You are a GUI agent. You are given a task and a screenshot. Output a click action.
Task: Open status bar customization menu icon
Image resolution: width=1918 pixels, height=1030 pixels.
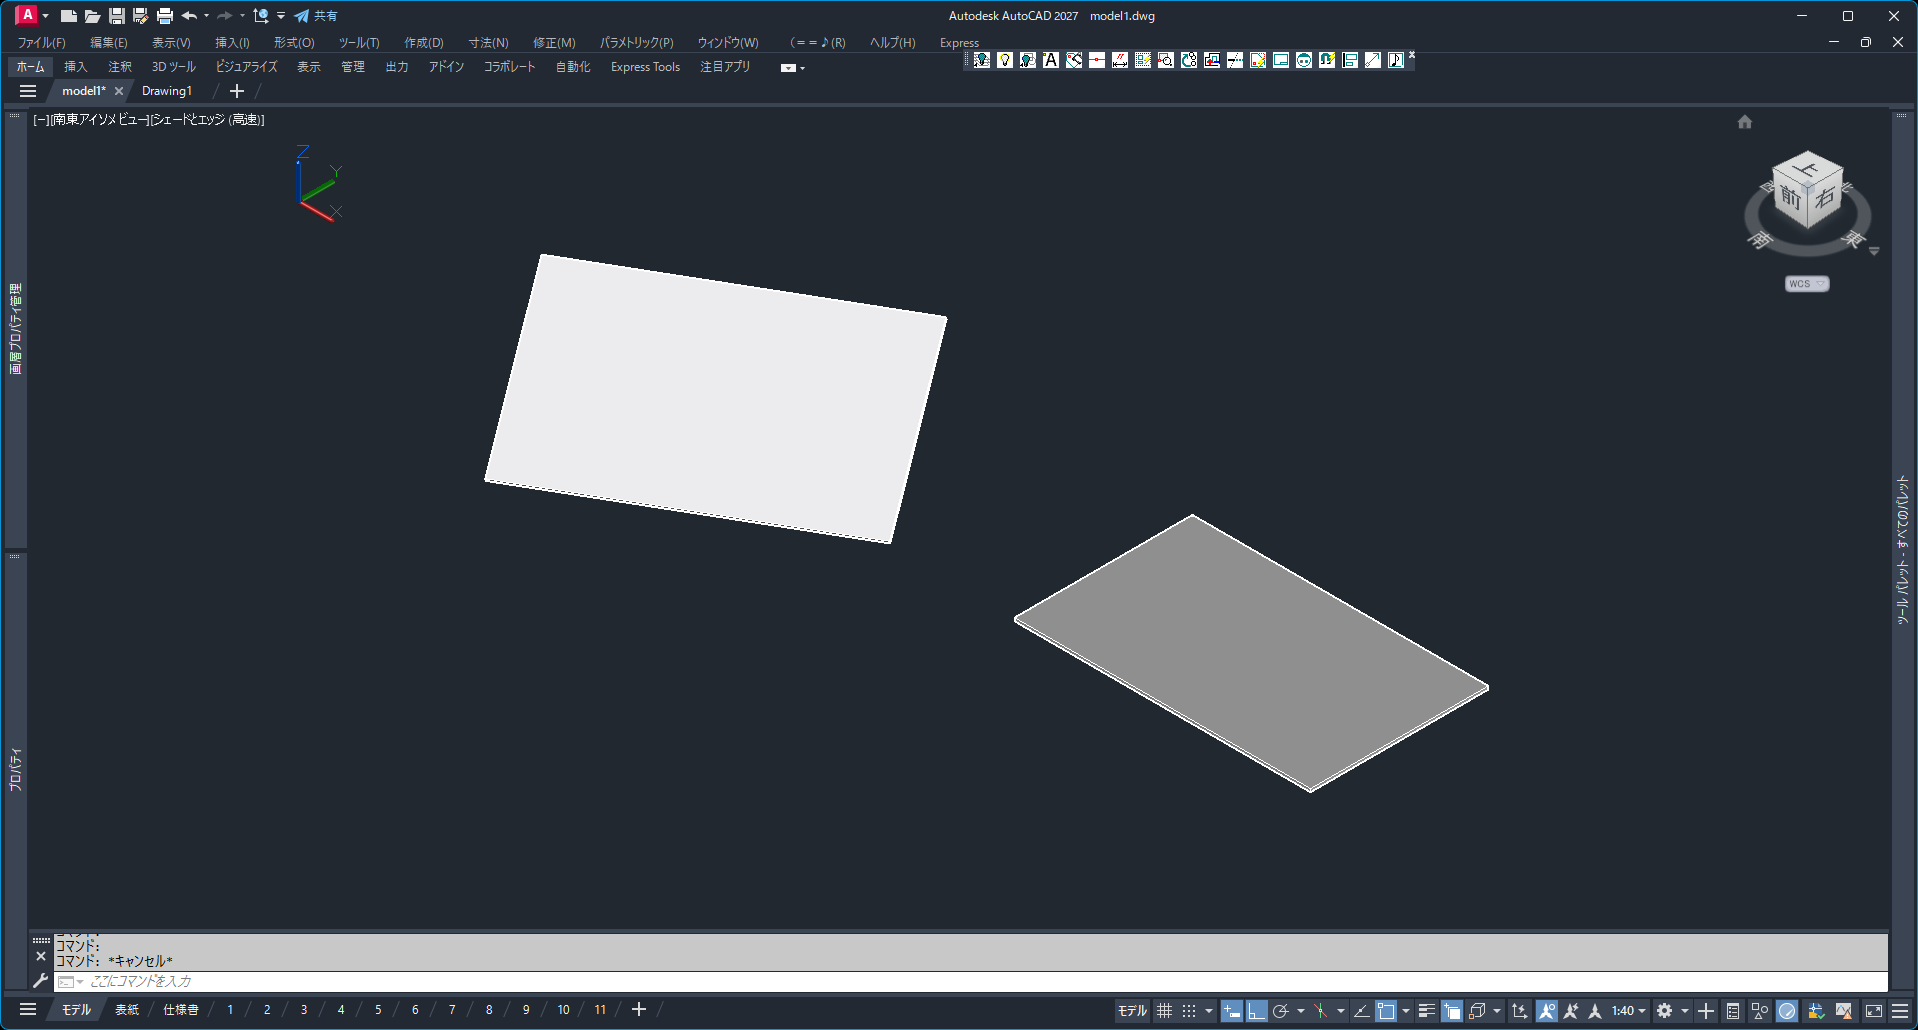[1900, 1011]
